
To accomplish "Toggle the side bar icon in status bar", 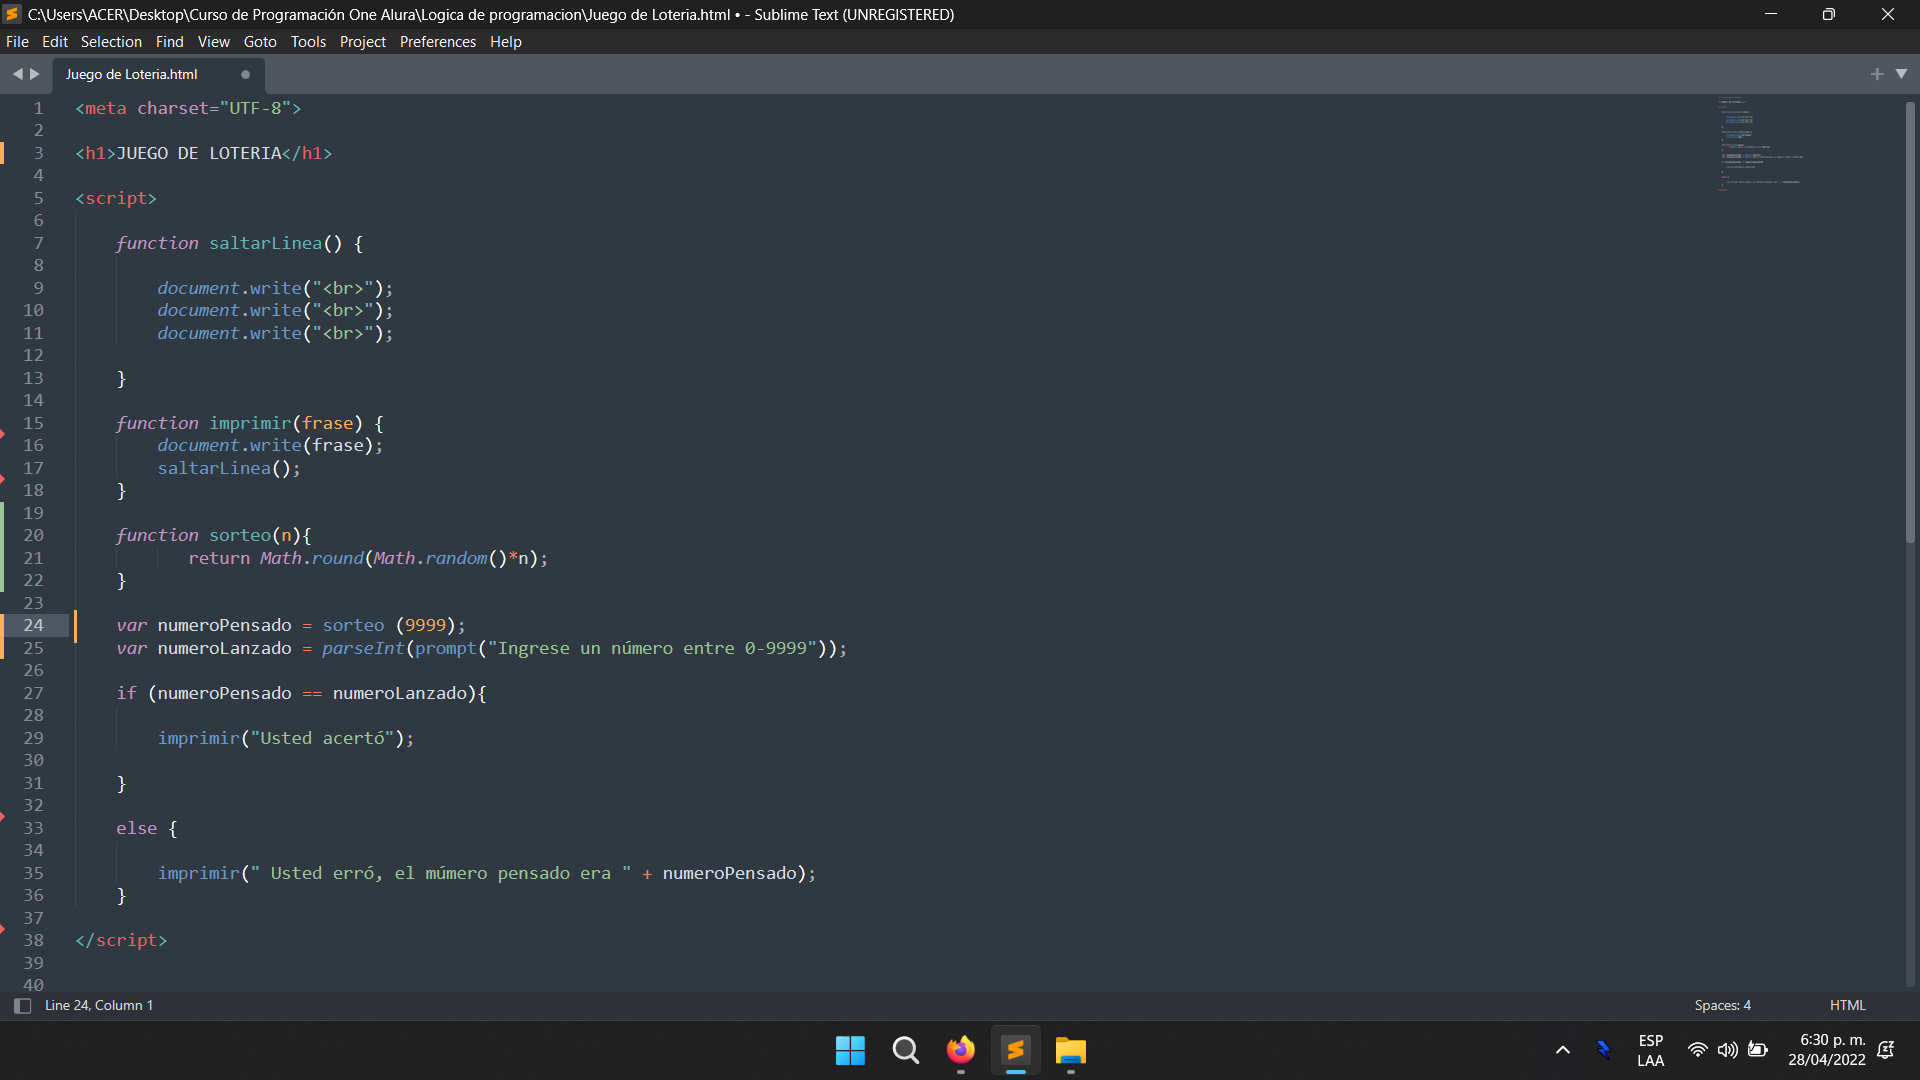I will pos(23,1006).
